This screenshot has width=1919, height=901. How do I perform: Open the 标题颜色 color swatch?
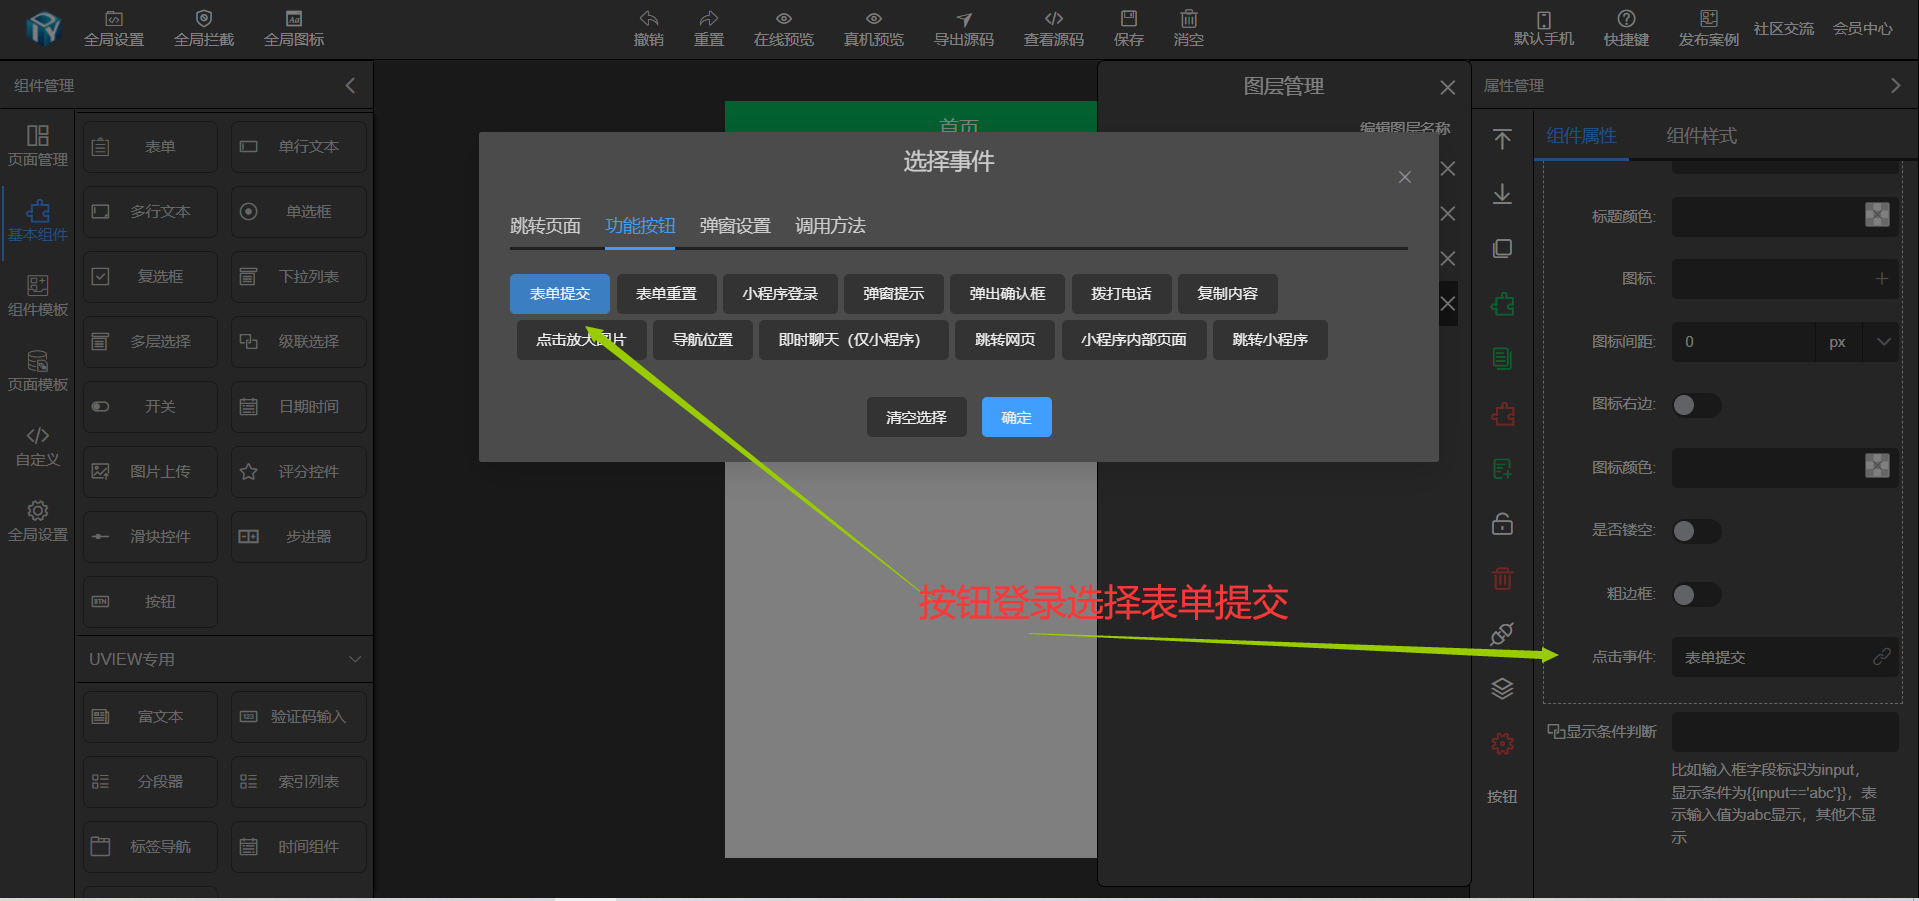[1877, 215]
